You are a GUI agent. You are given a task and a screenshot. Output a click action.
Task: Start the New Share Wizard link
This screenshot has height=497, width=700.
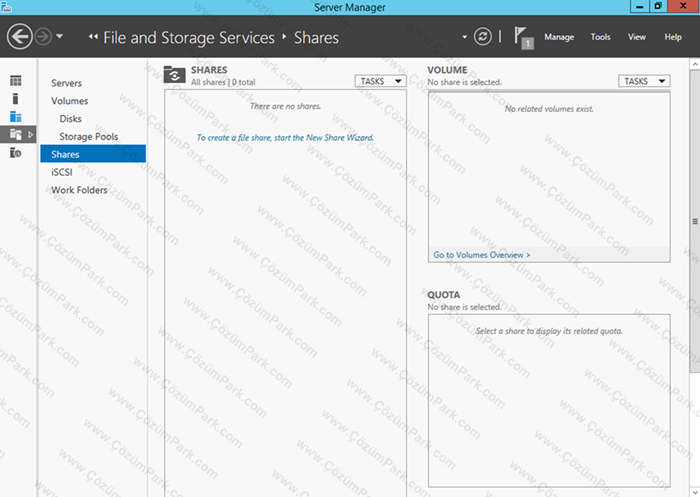[x=285, y=138]
